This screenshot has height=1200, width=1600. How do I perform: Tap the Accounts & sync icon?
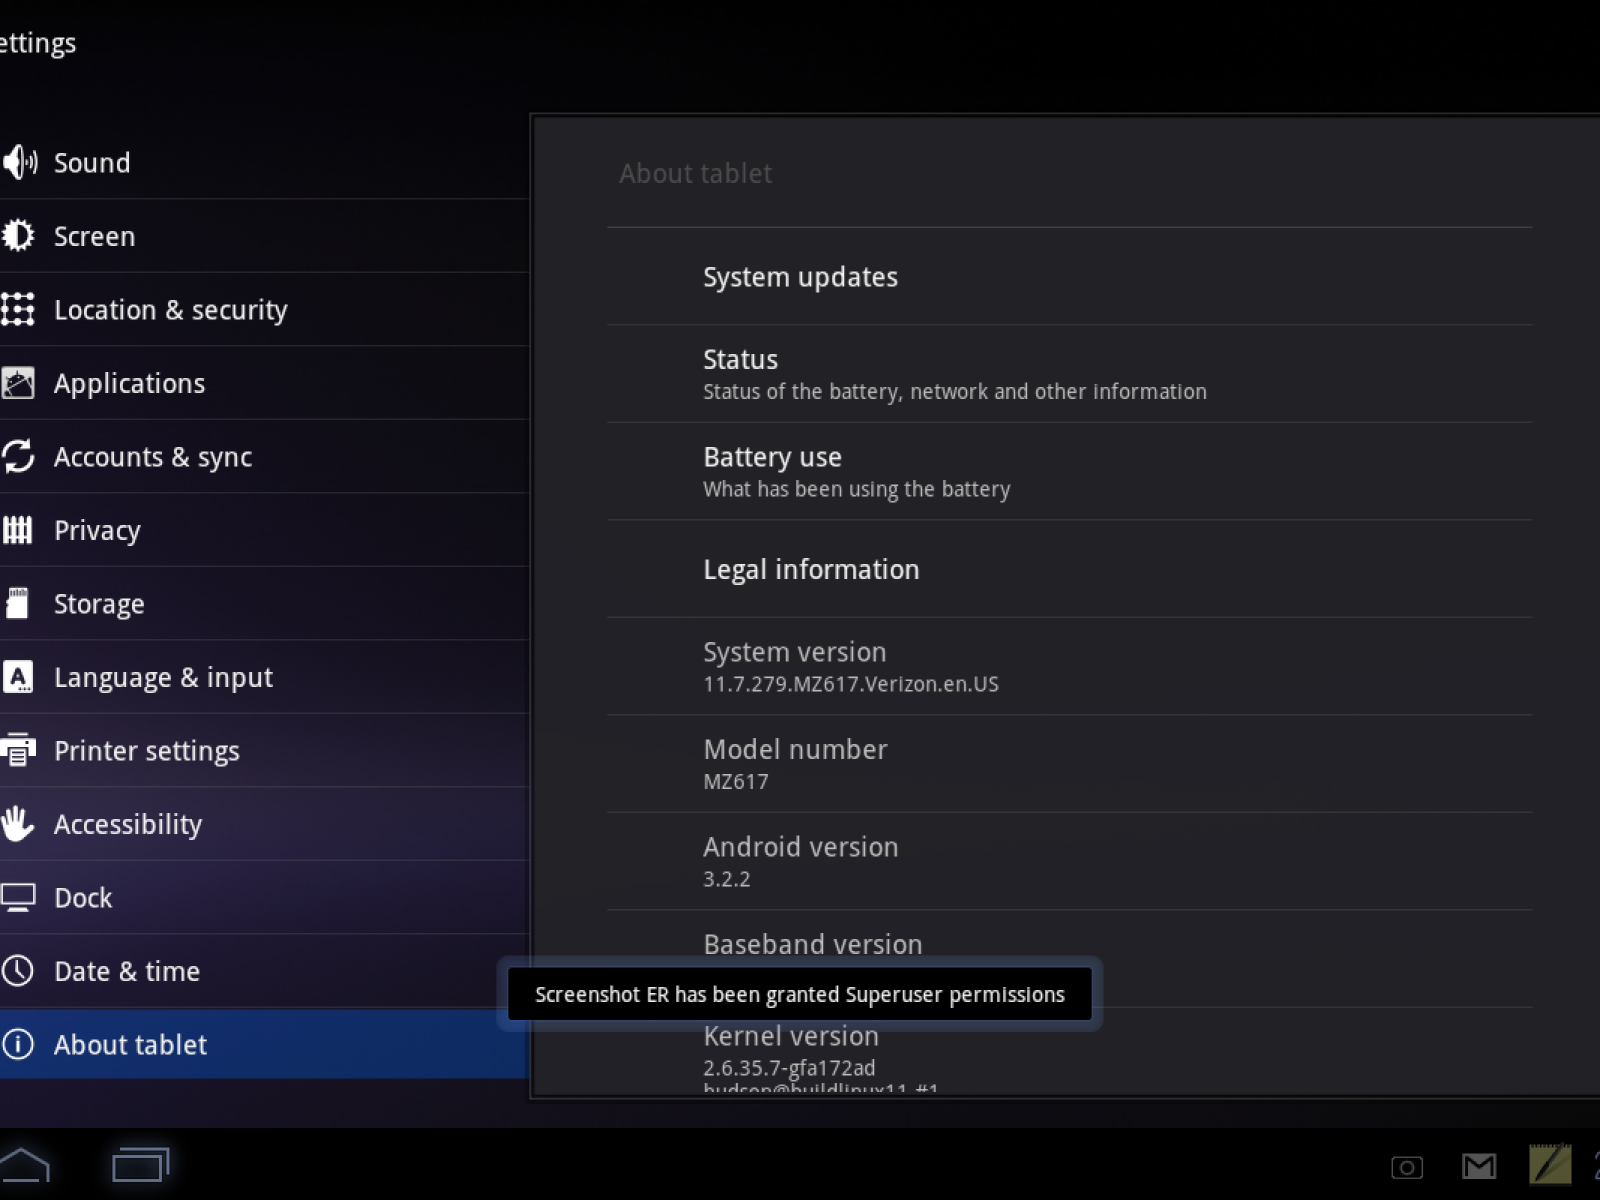(x=18, y=456)
